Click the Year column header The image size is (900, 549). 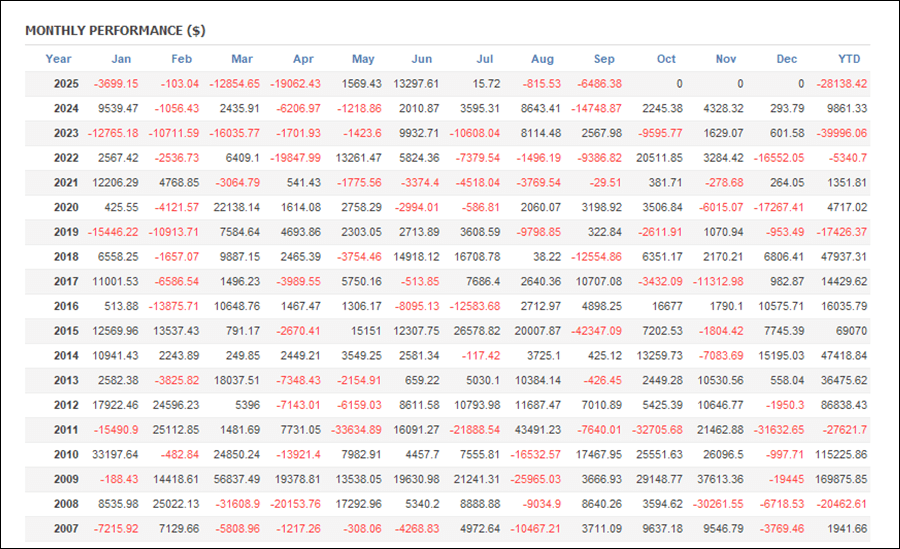tap(59, 59)
